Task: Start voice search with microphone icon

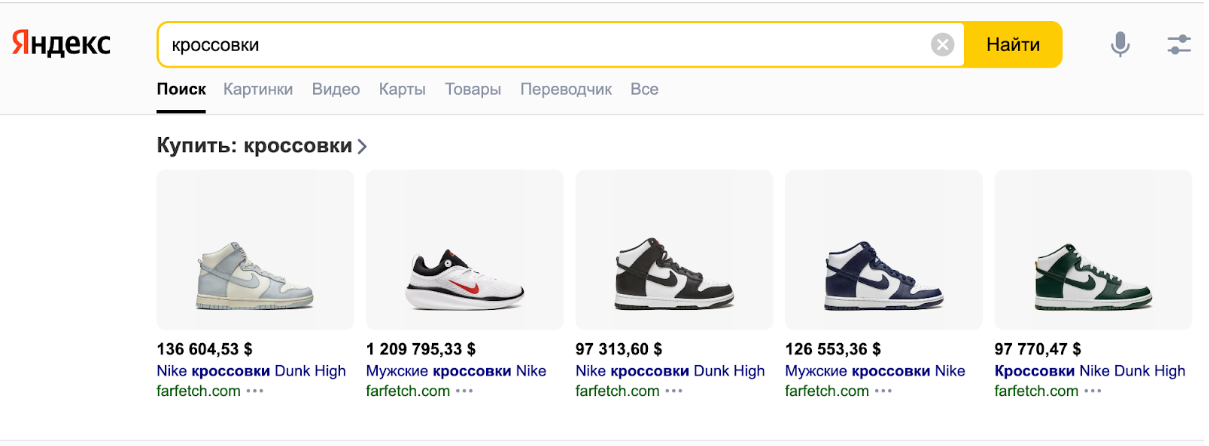Action: (1121, 44)
